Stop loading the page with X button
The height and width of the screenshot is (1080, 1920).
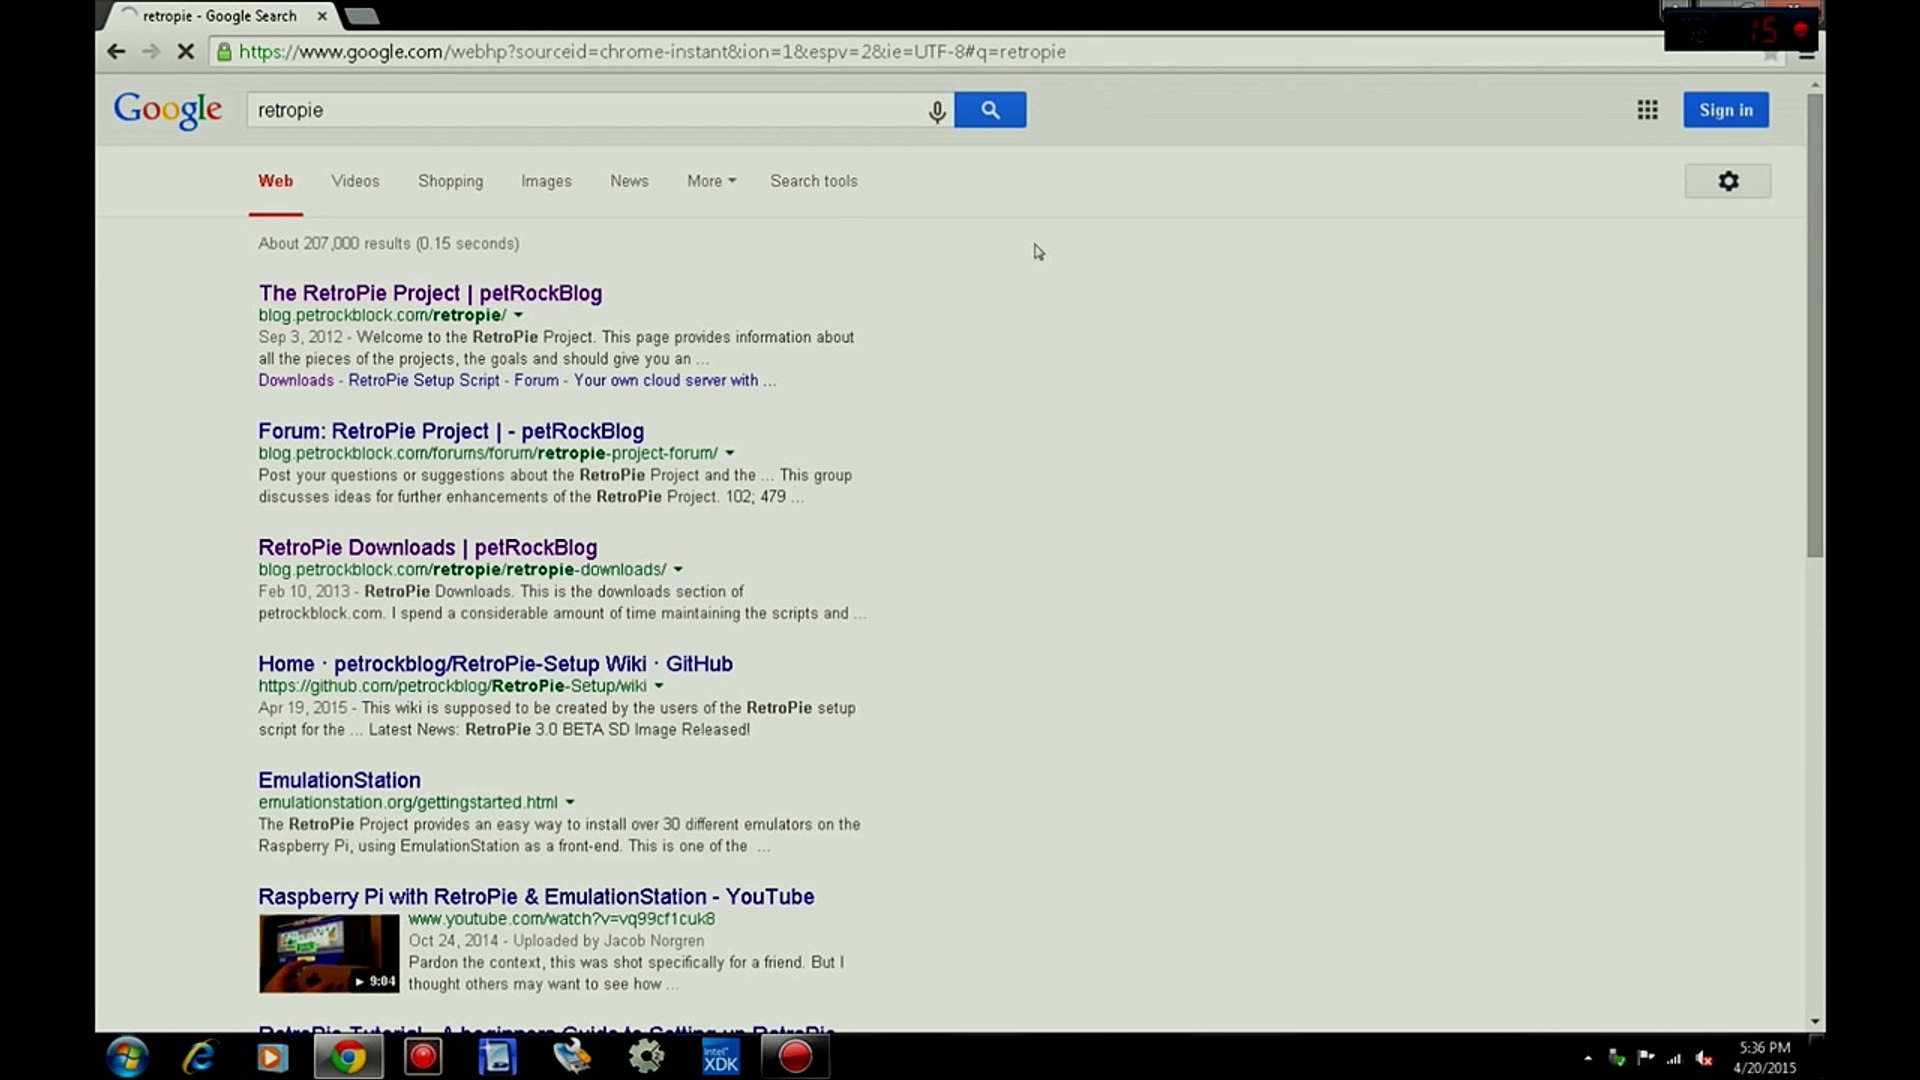click(x=185, y=51)
